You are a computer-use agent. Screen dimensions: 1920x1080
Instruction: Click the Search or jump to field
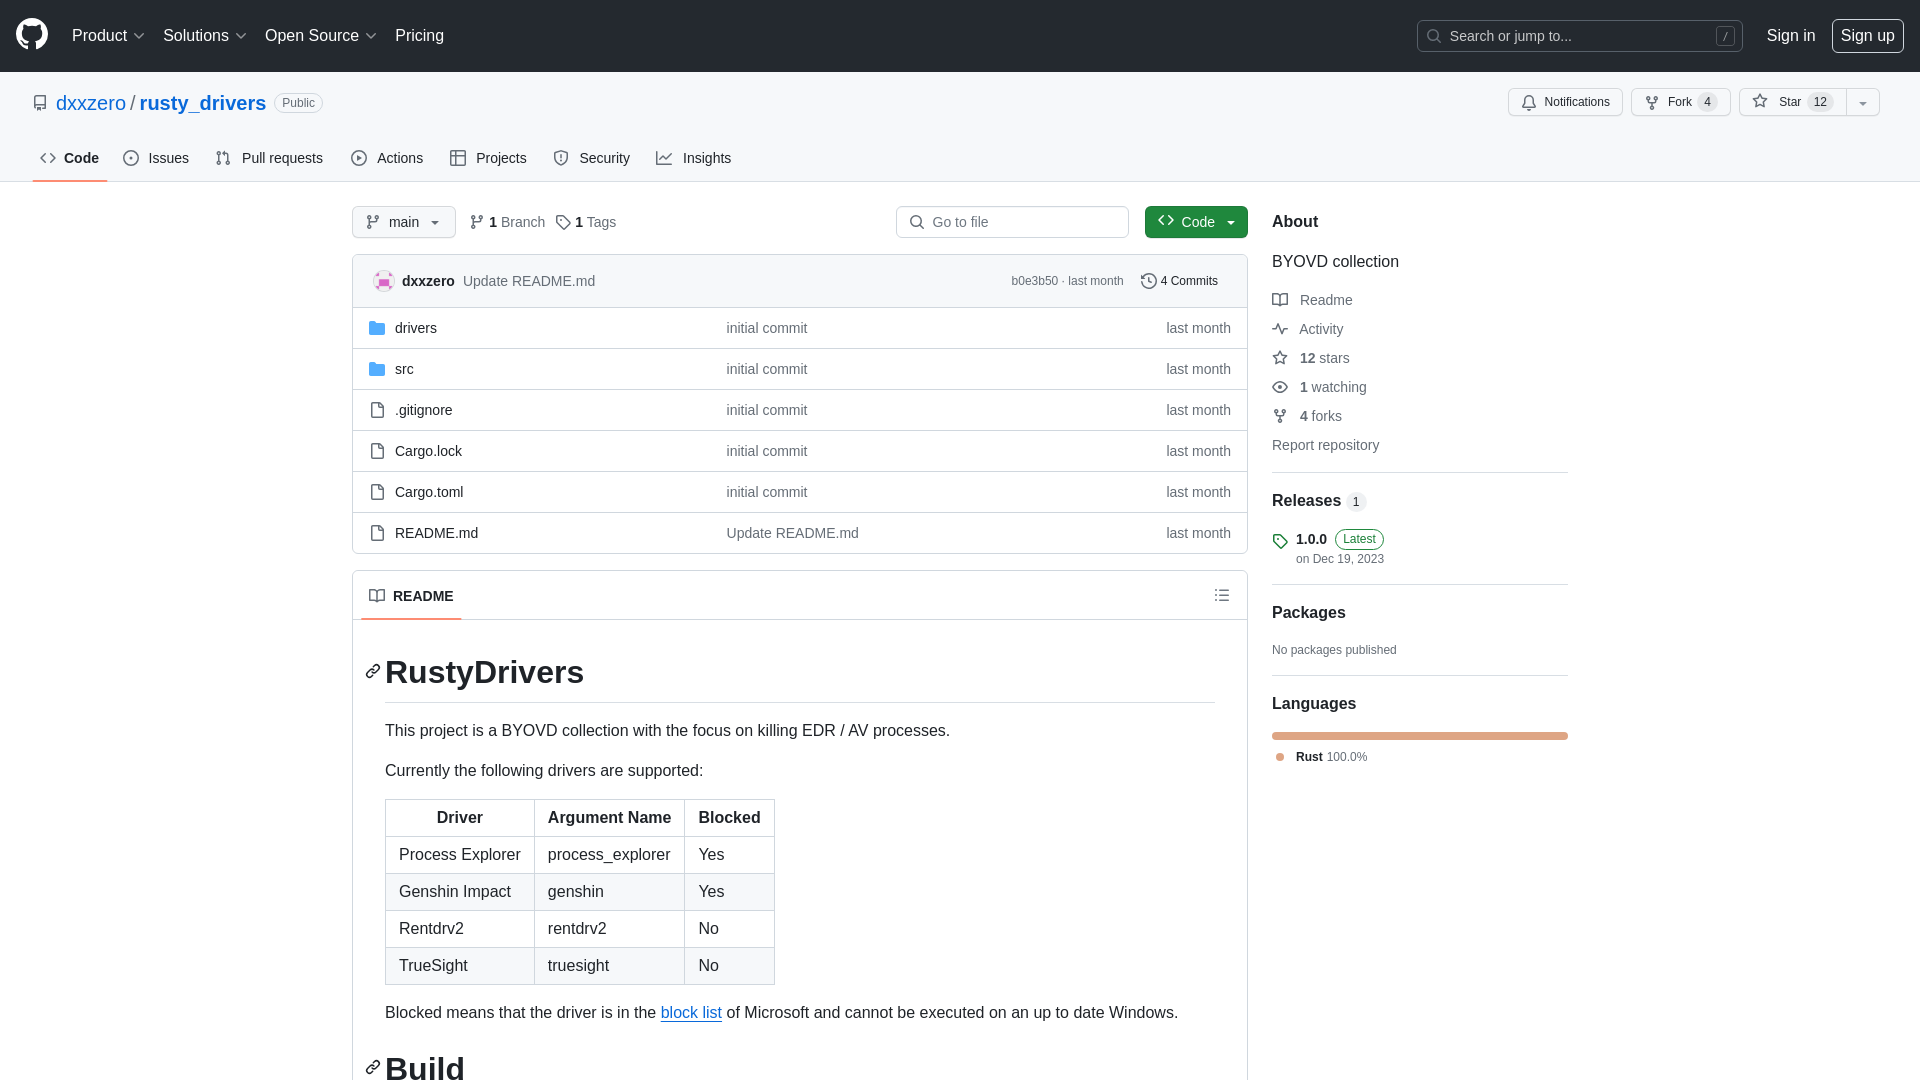coord(1580,36)
